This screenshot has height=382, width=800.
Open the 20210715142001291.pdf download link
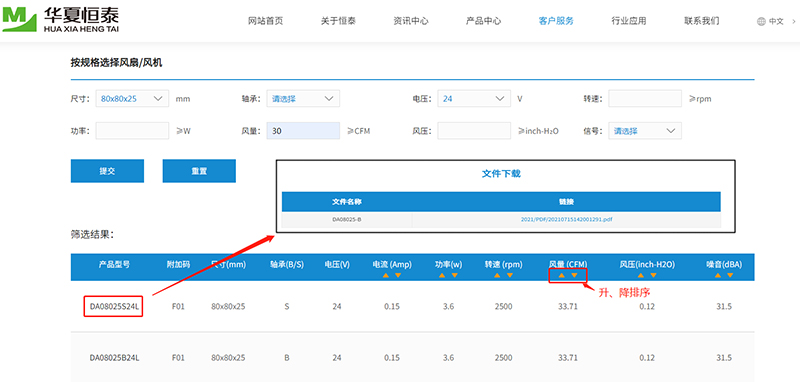(566, 219)
